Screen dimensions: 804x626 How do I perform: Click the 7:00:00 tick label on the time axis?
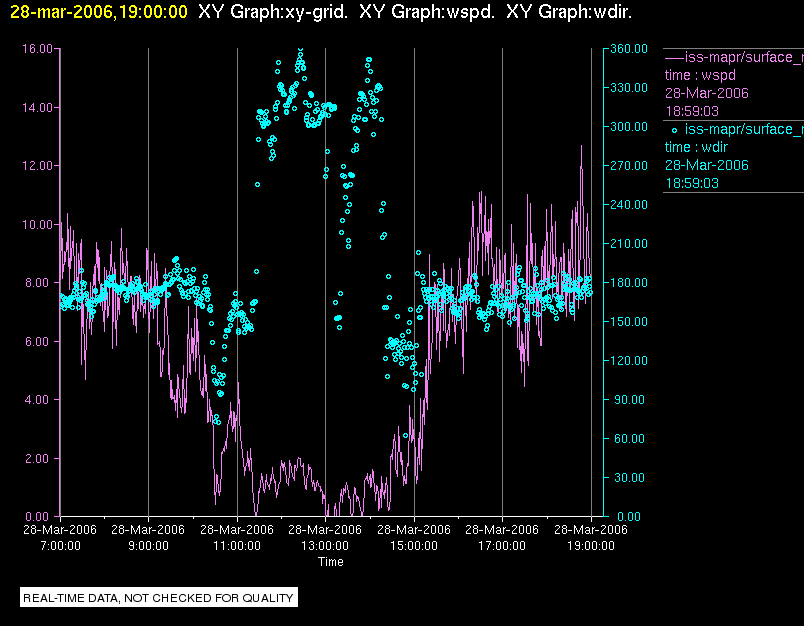coord(60,546)
